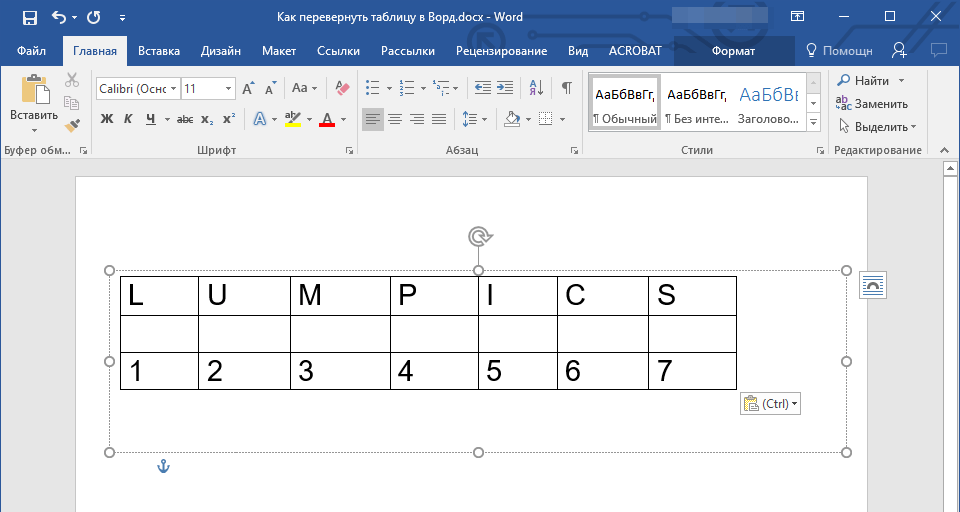Select the Заголовок heading style thumbnail
This screenshot has width=960, height=512.
(768, 104)
